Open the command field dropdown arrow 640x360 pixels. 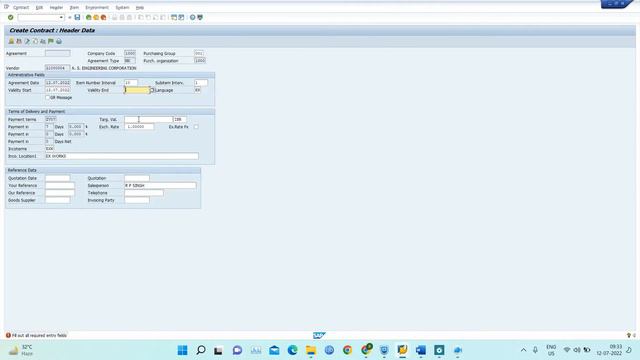(61, 18)
